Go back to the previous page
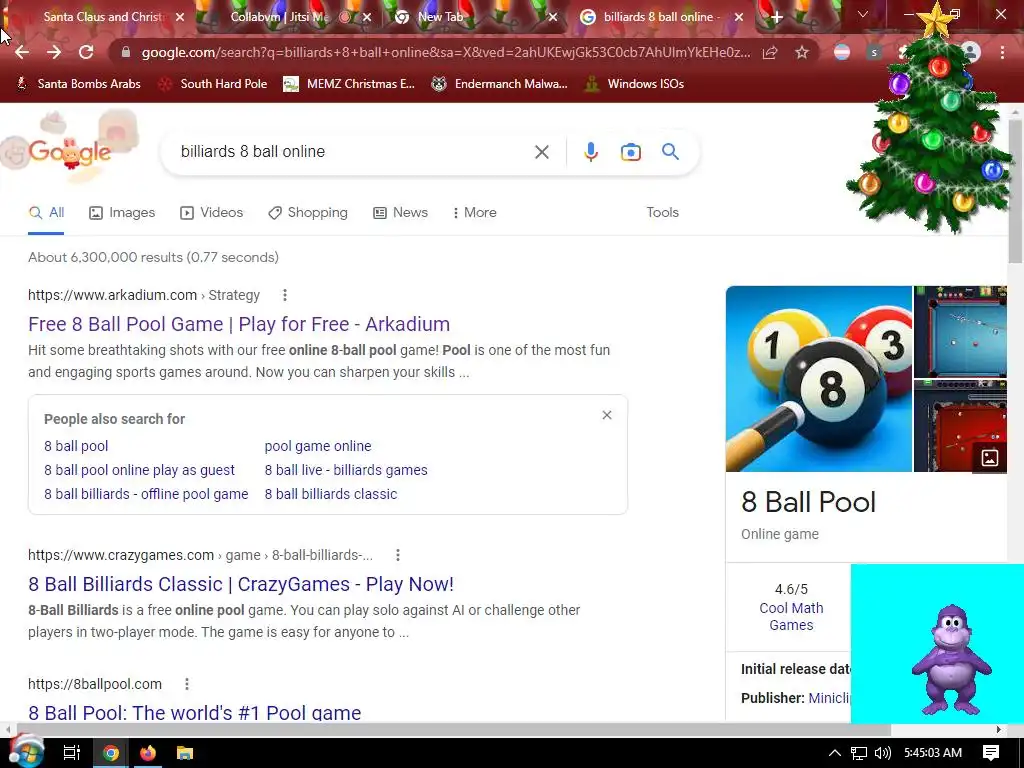The width and height of the screenshot is (1024, 768). tap(22, 52)
